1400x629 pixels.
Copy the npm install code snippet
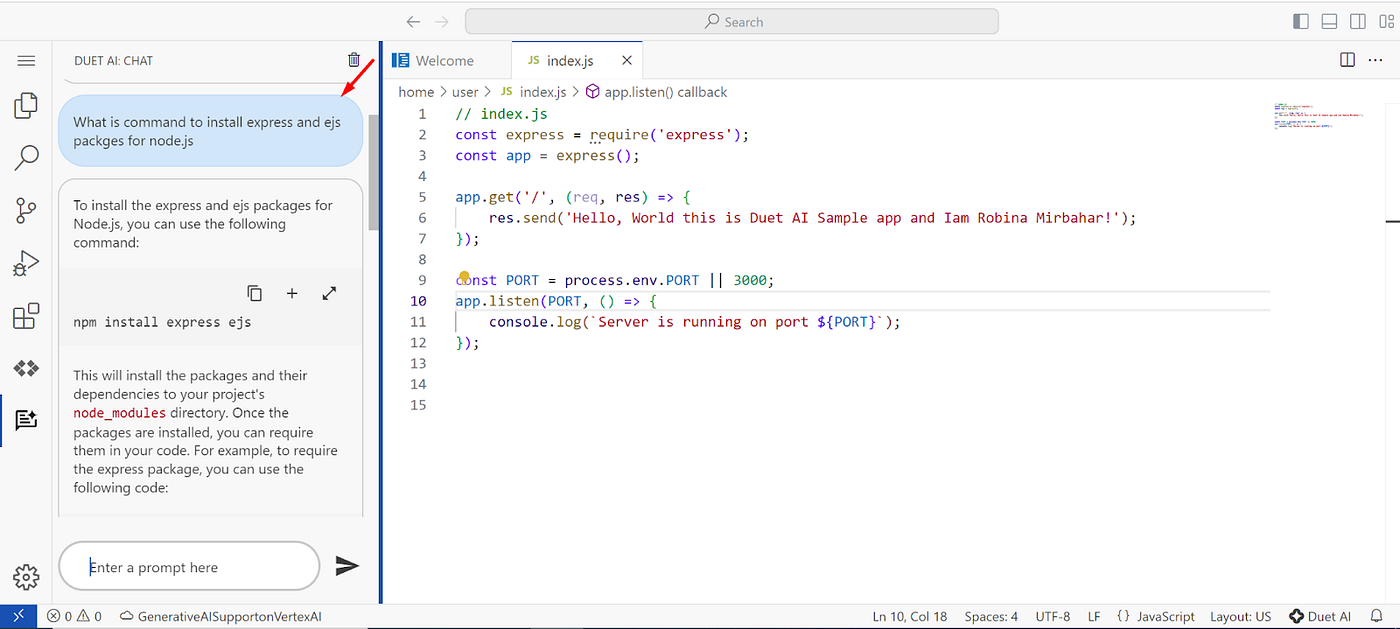[255, 293]
